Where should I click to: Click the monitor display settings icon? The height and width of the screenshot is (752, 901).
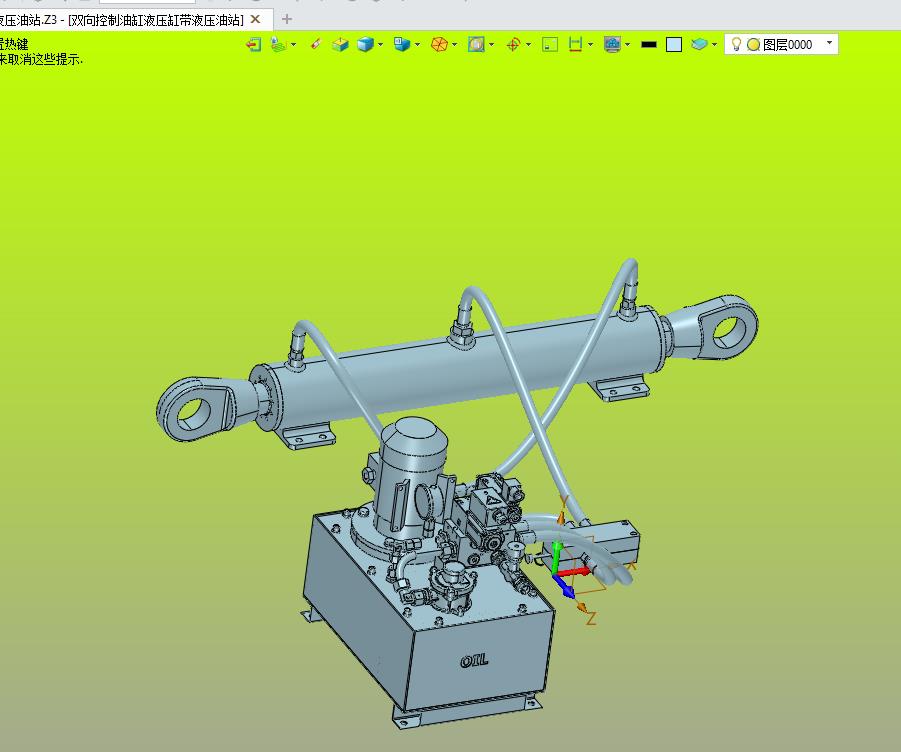(613, 44)
